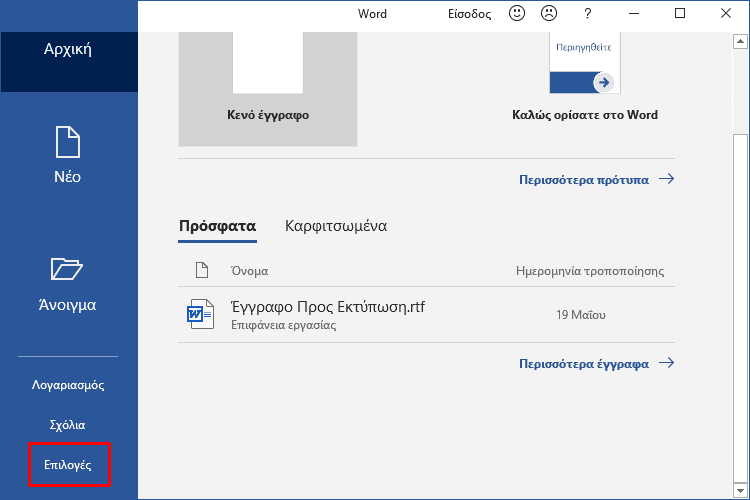
Task: Select the Νέο sidebar label
Action: [67, 177]
